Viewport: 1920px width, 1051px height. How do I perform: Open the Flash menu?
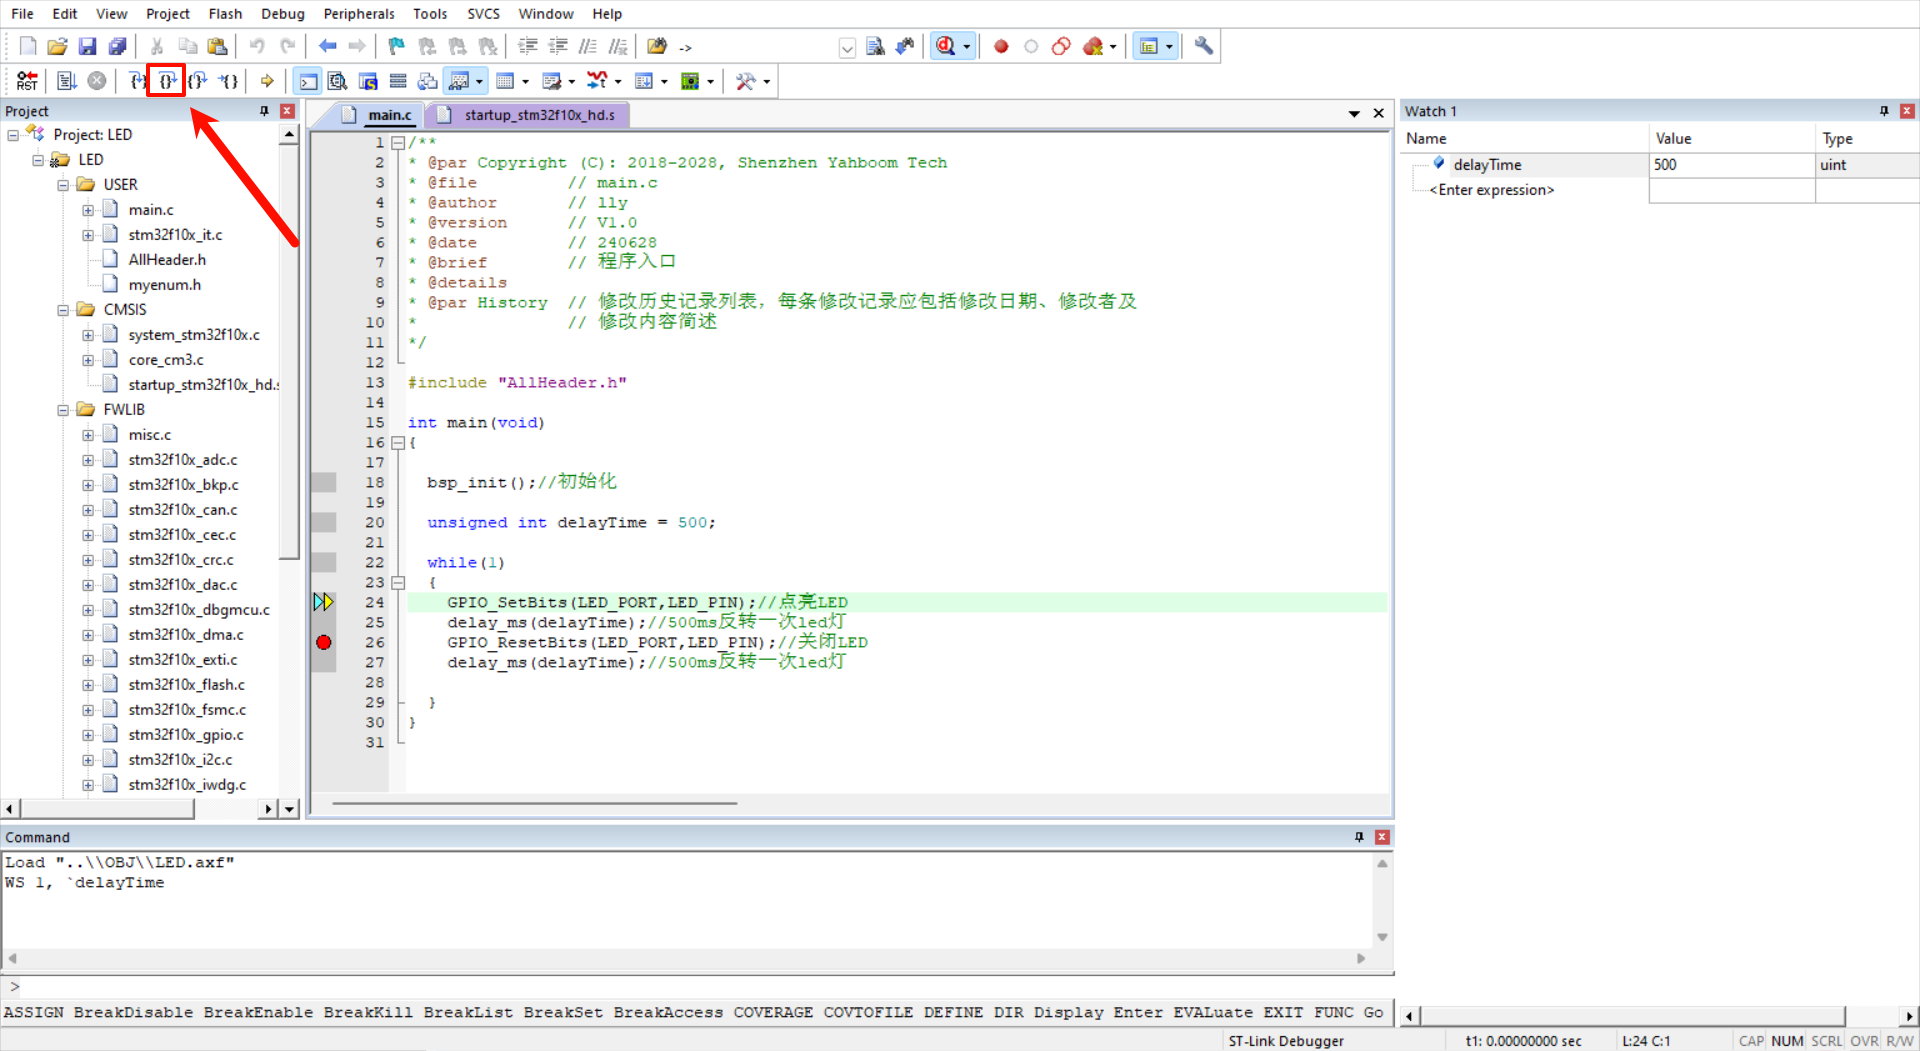(x=225, y=14)
